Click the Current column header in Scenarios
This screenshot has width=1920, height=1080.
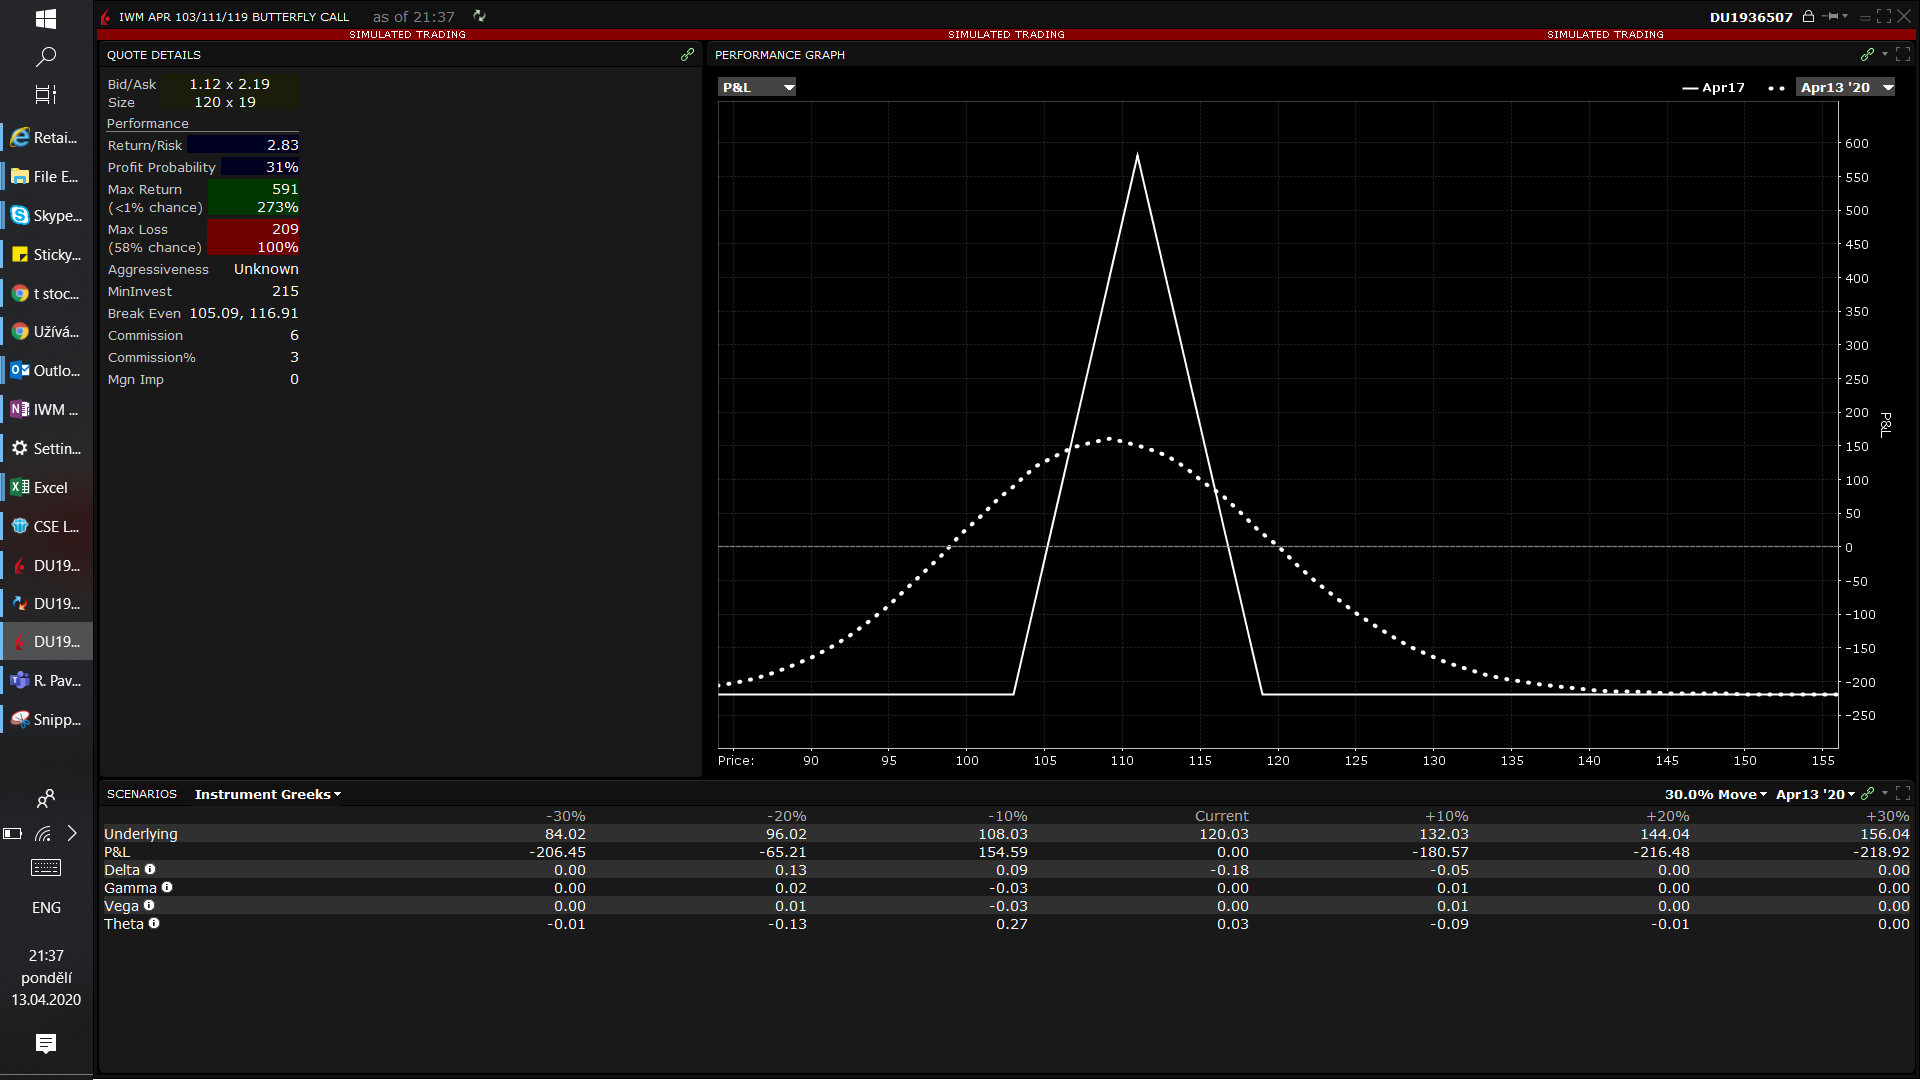click(1221, 816)
